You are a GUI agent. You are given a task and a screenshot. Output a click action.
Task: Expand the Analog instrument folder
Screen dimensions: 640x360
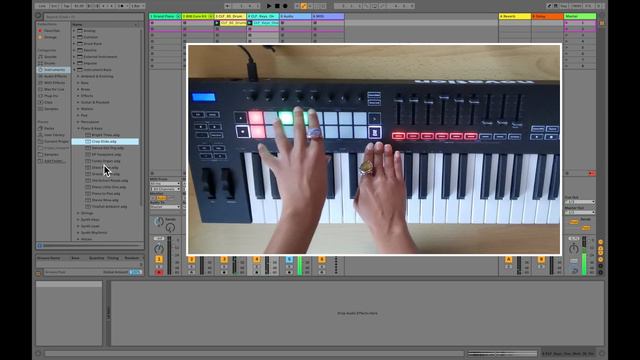[x=74, y=31]
